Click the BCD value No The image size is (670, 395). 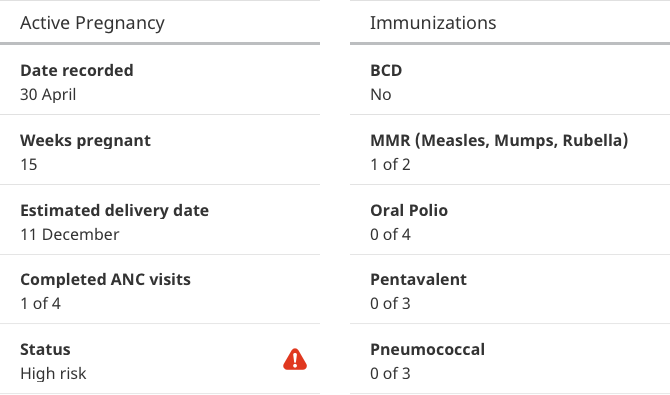(381, 94)
